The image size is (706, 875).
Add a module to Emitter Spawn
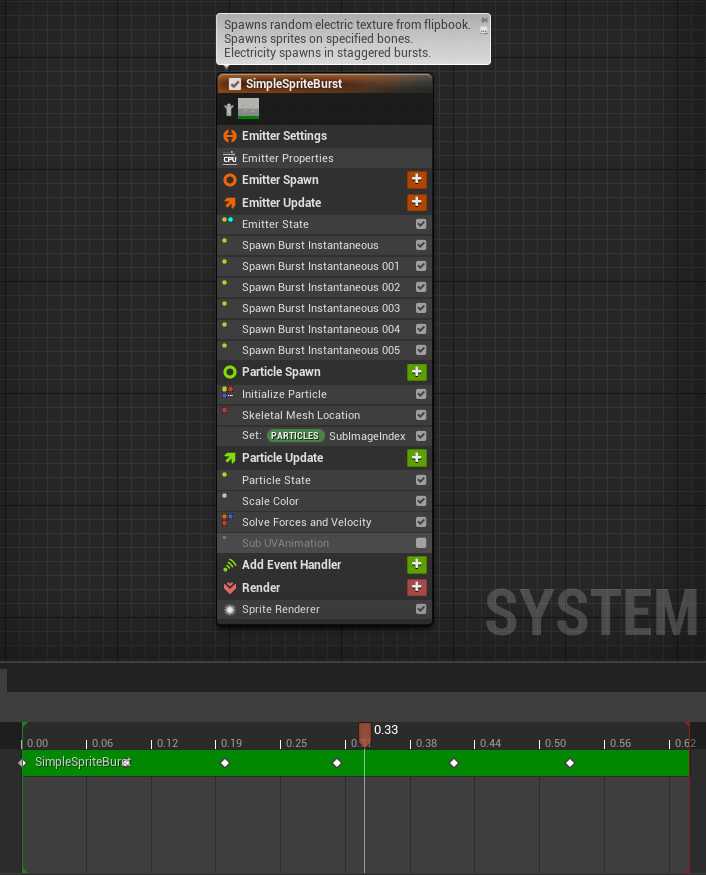click(x=416, y=179)
